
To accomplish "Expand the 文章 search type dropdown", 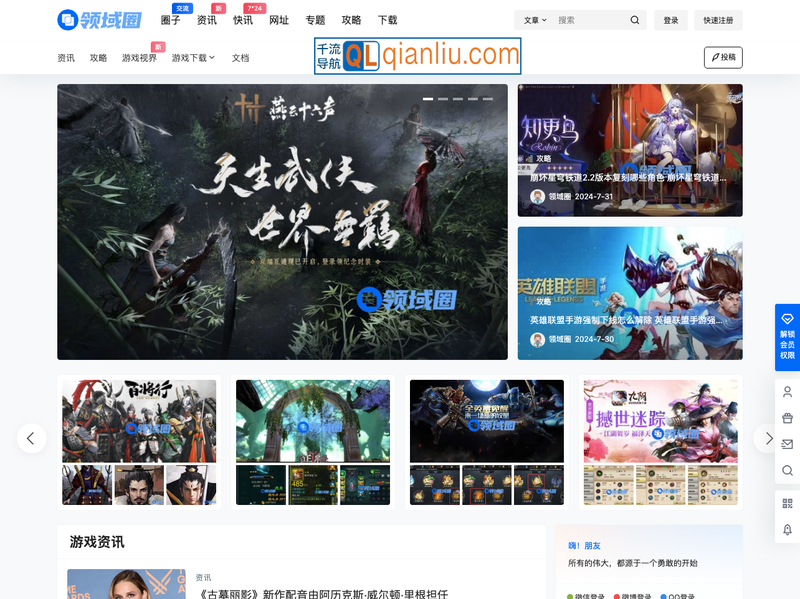I will pyautogui.click(x=535, y=20).
